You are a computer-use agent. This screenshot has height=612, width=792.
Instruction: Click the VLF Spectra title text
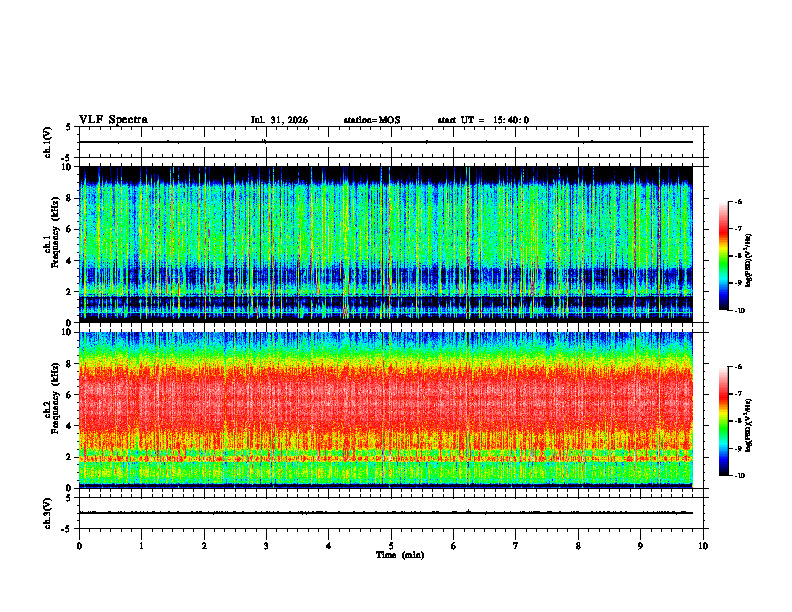113,120
